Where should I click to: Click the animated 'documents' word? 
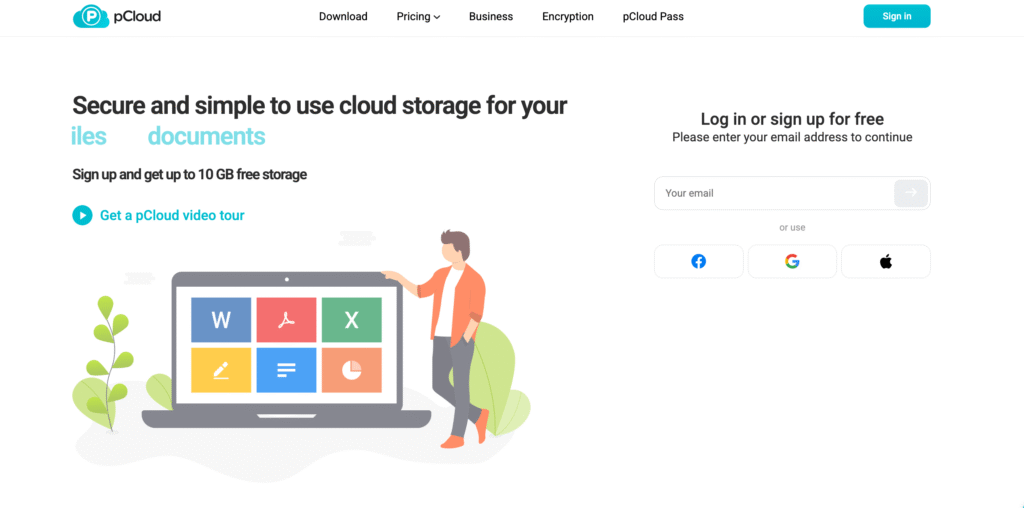tap(206, 136)
